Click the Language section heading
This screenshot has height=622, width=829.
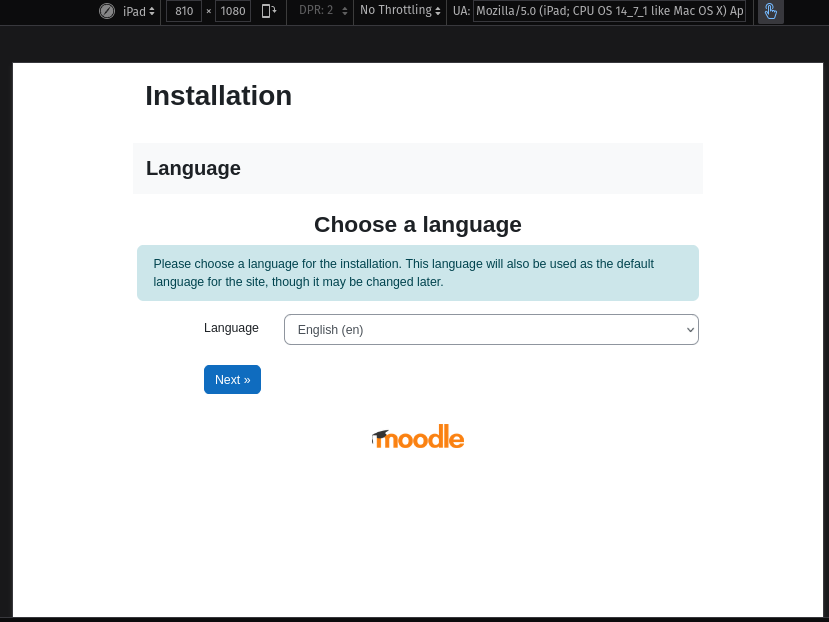[193, 168]
